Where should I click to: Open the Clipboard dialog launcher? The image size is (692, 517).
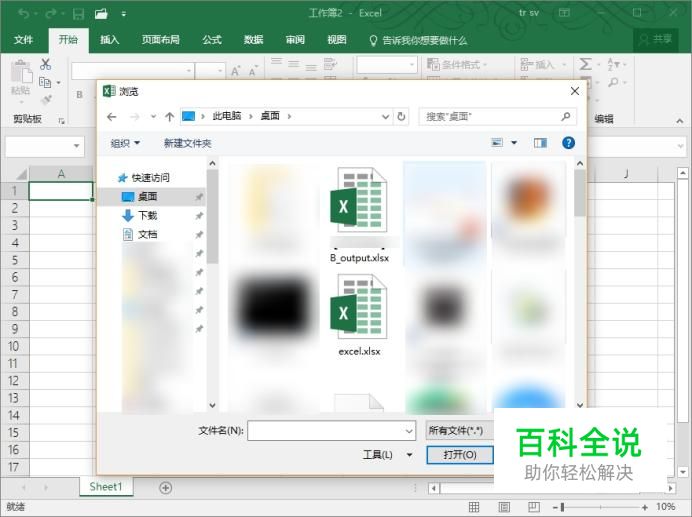click(x=61, y=121)
